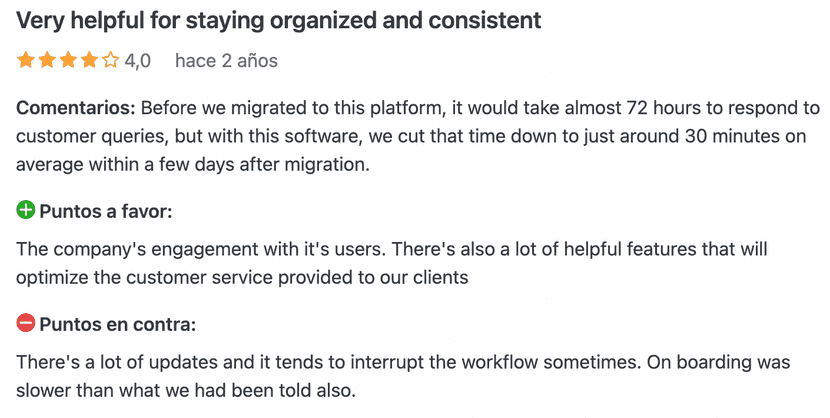Click the green plus pros icon
Image resolution: width=830 pixels, height=418 pixels.
(x=26, y=210)
